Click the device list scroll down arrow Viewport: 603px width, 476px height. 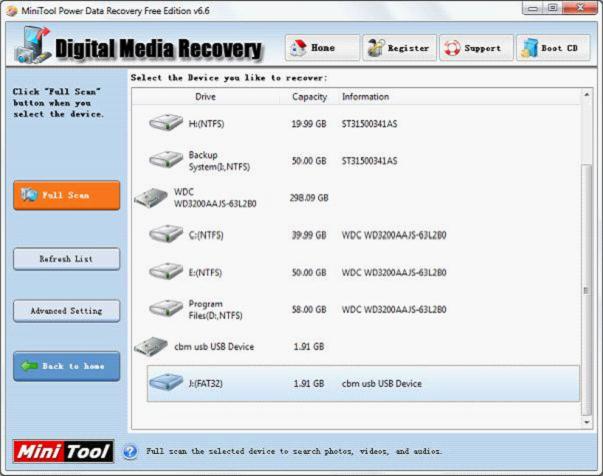tap(587, 422)
